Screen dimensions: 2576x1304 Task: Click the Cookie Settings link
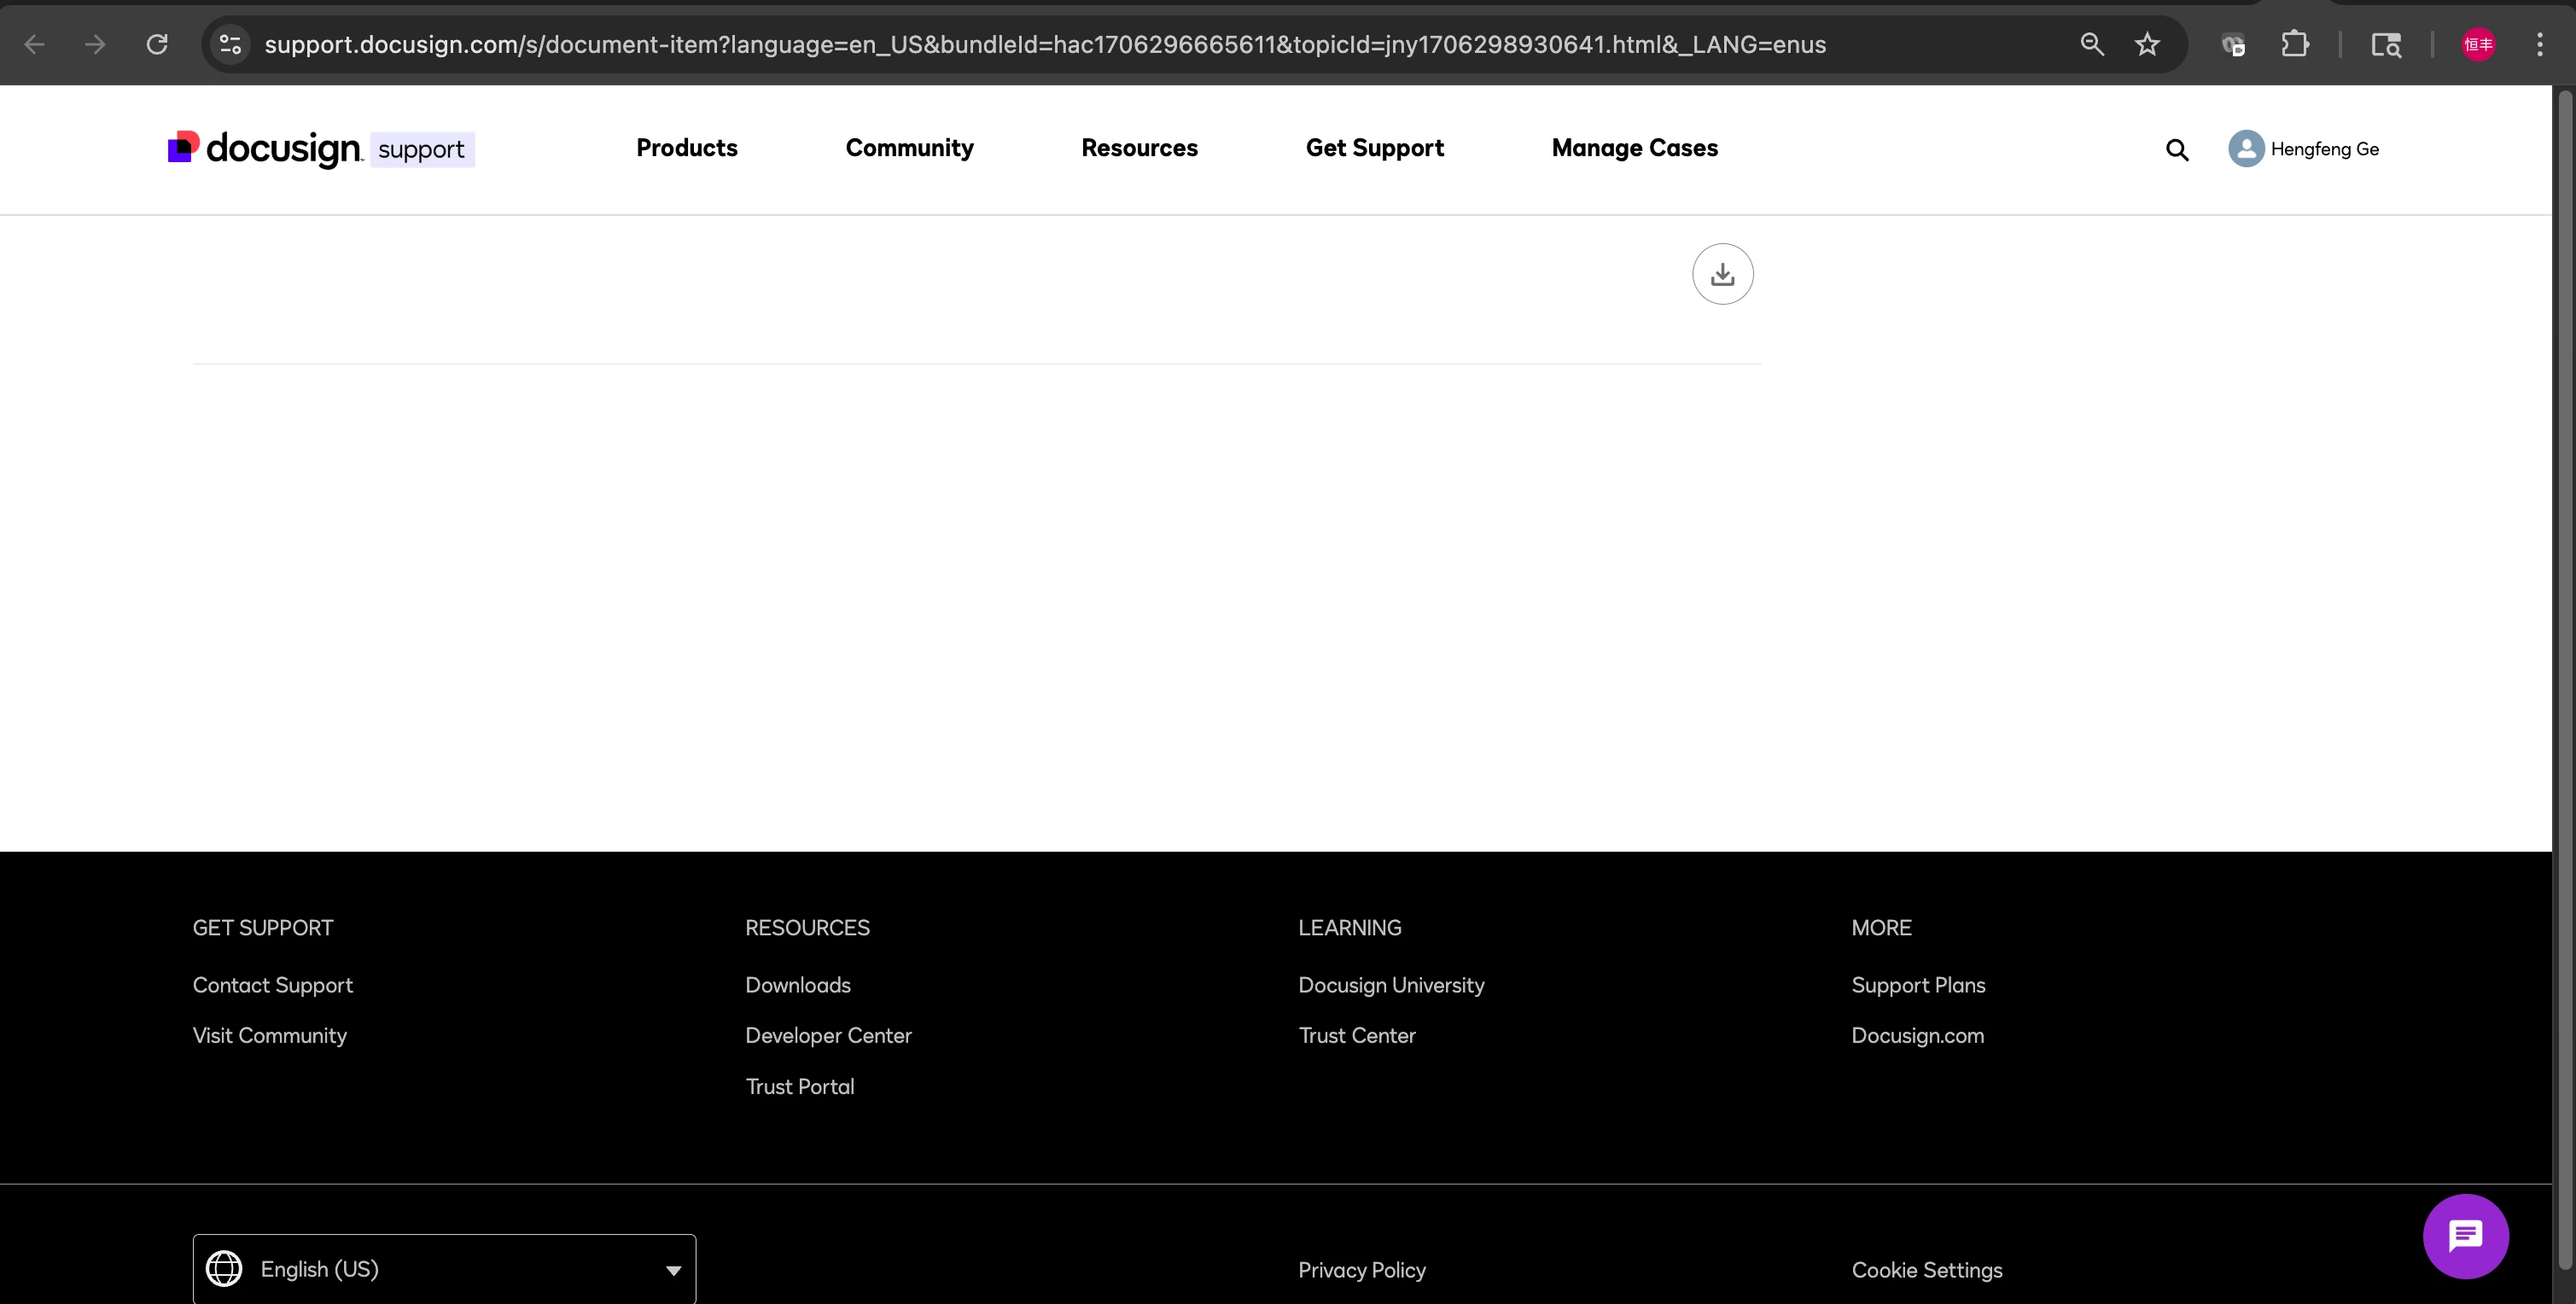click(x=1926, y=1270)
